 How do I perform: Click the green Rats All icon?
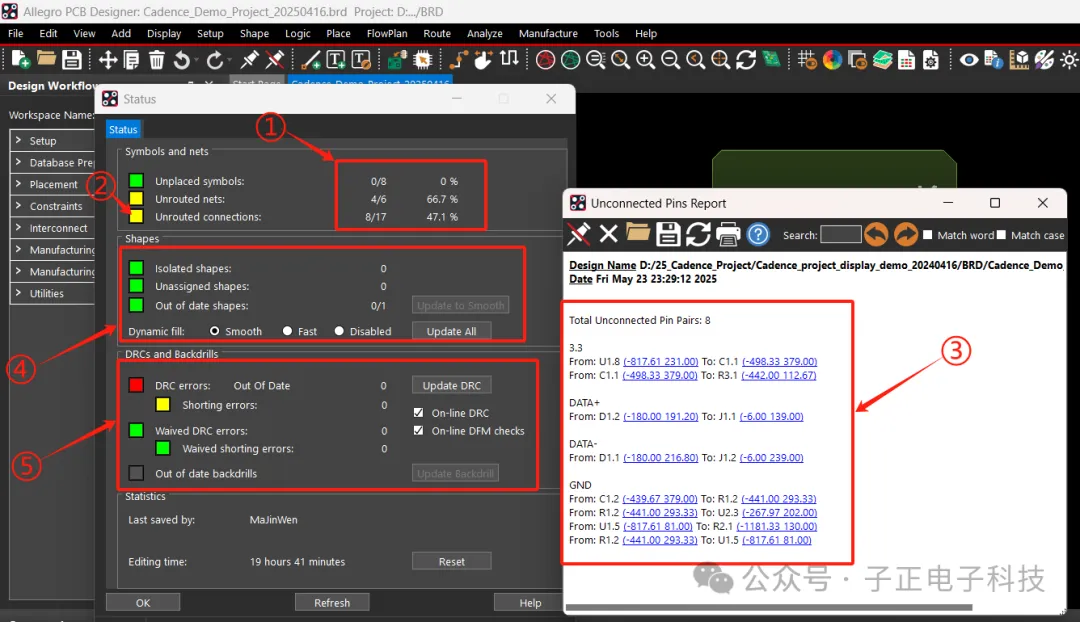[x=570, y=60]
